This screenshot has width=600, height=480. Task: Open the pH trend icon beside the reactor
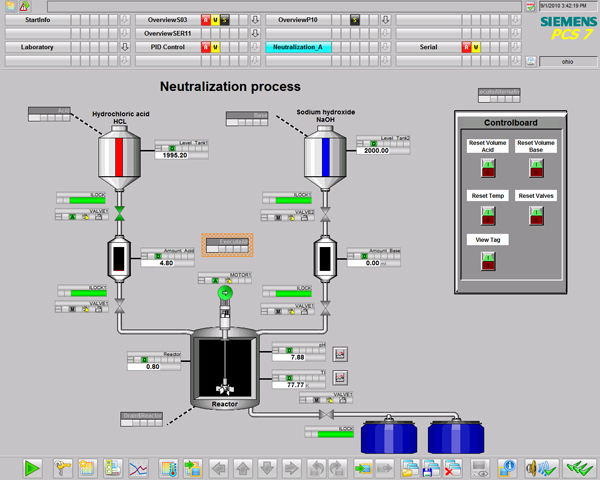(340, 353)
